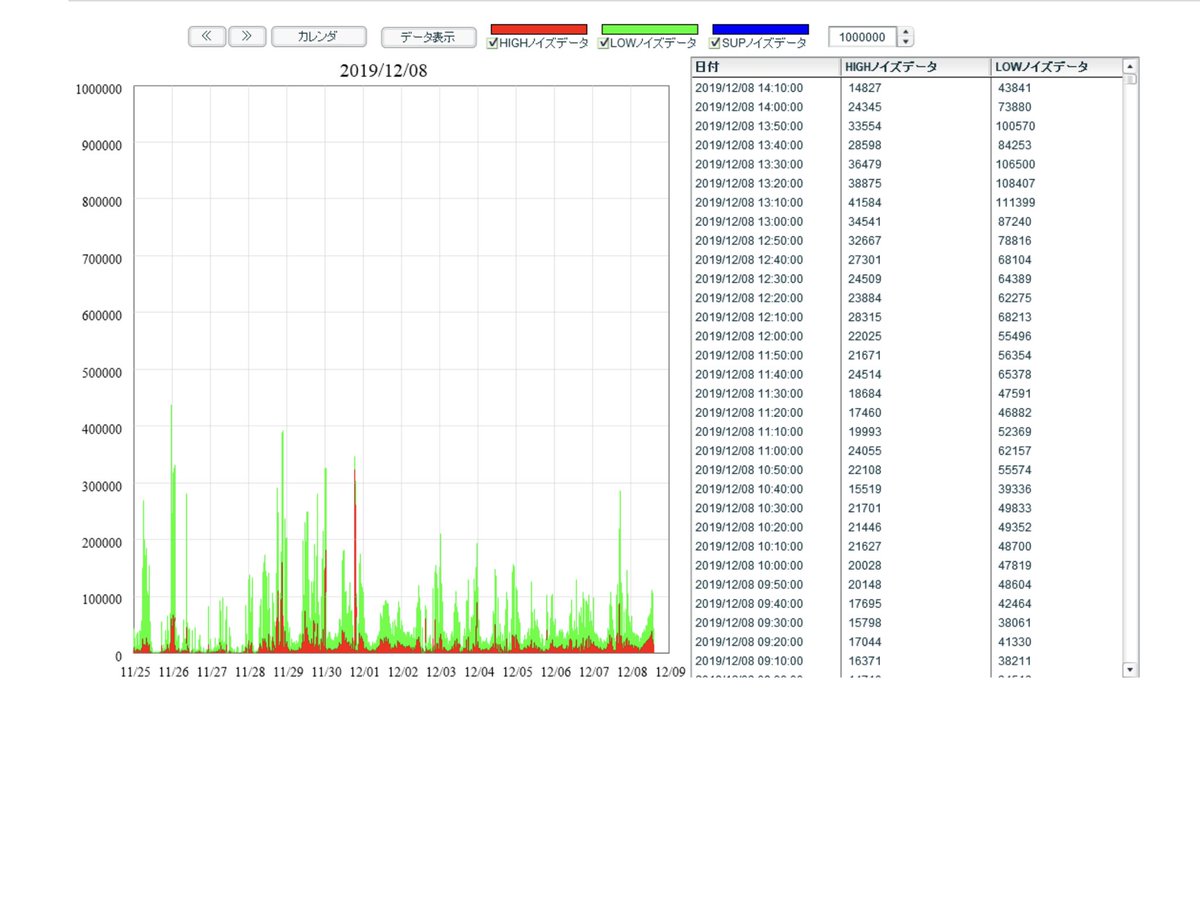Click LOW value 106500
The height and width of the screenshot is (900, 1200).
point(1015,164)
